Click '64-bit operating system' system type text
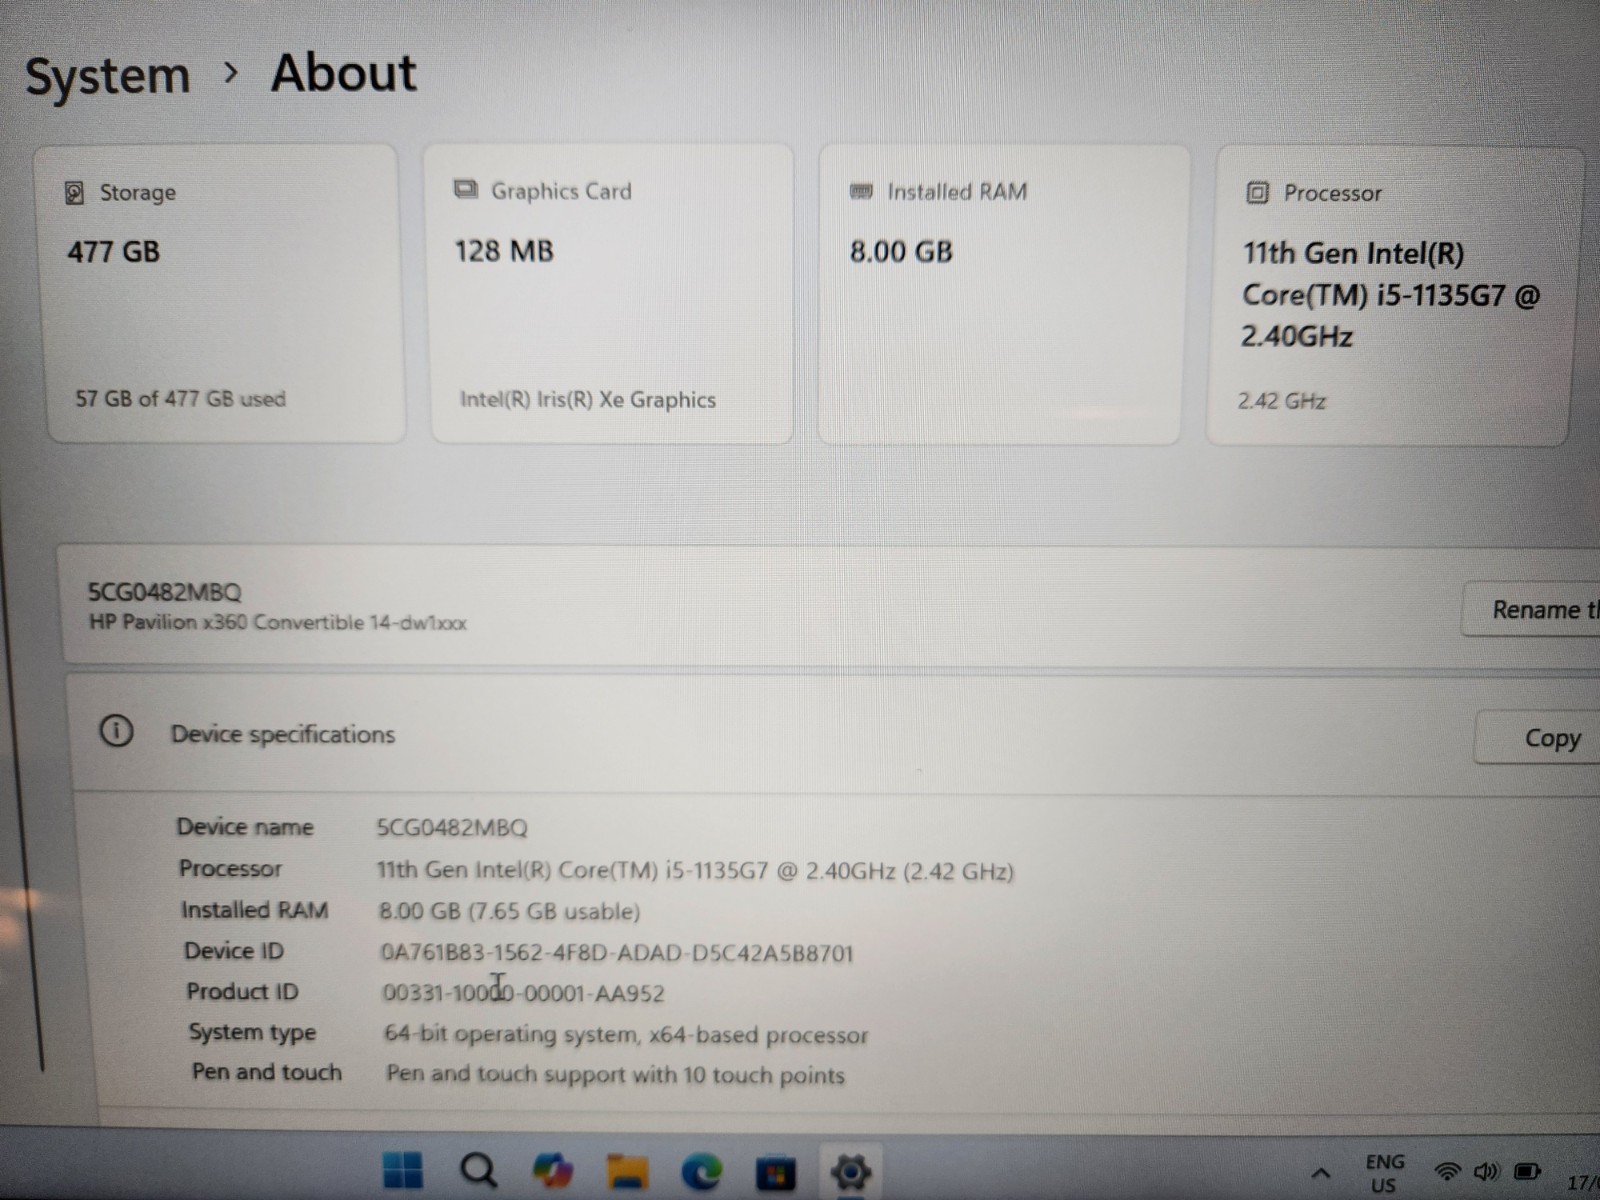 pos(626,1034)
